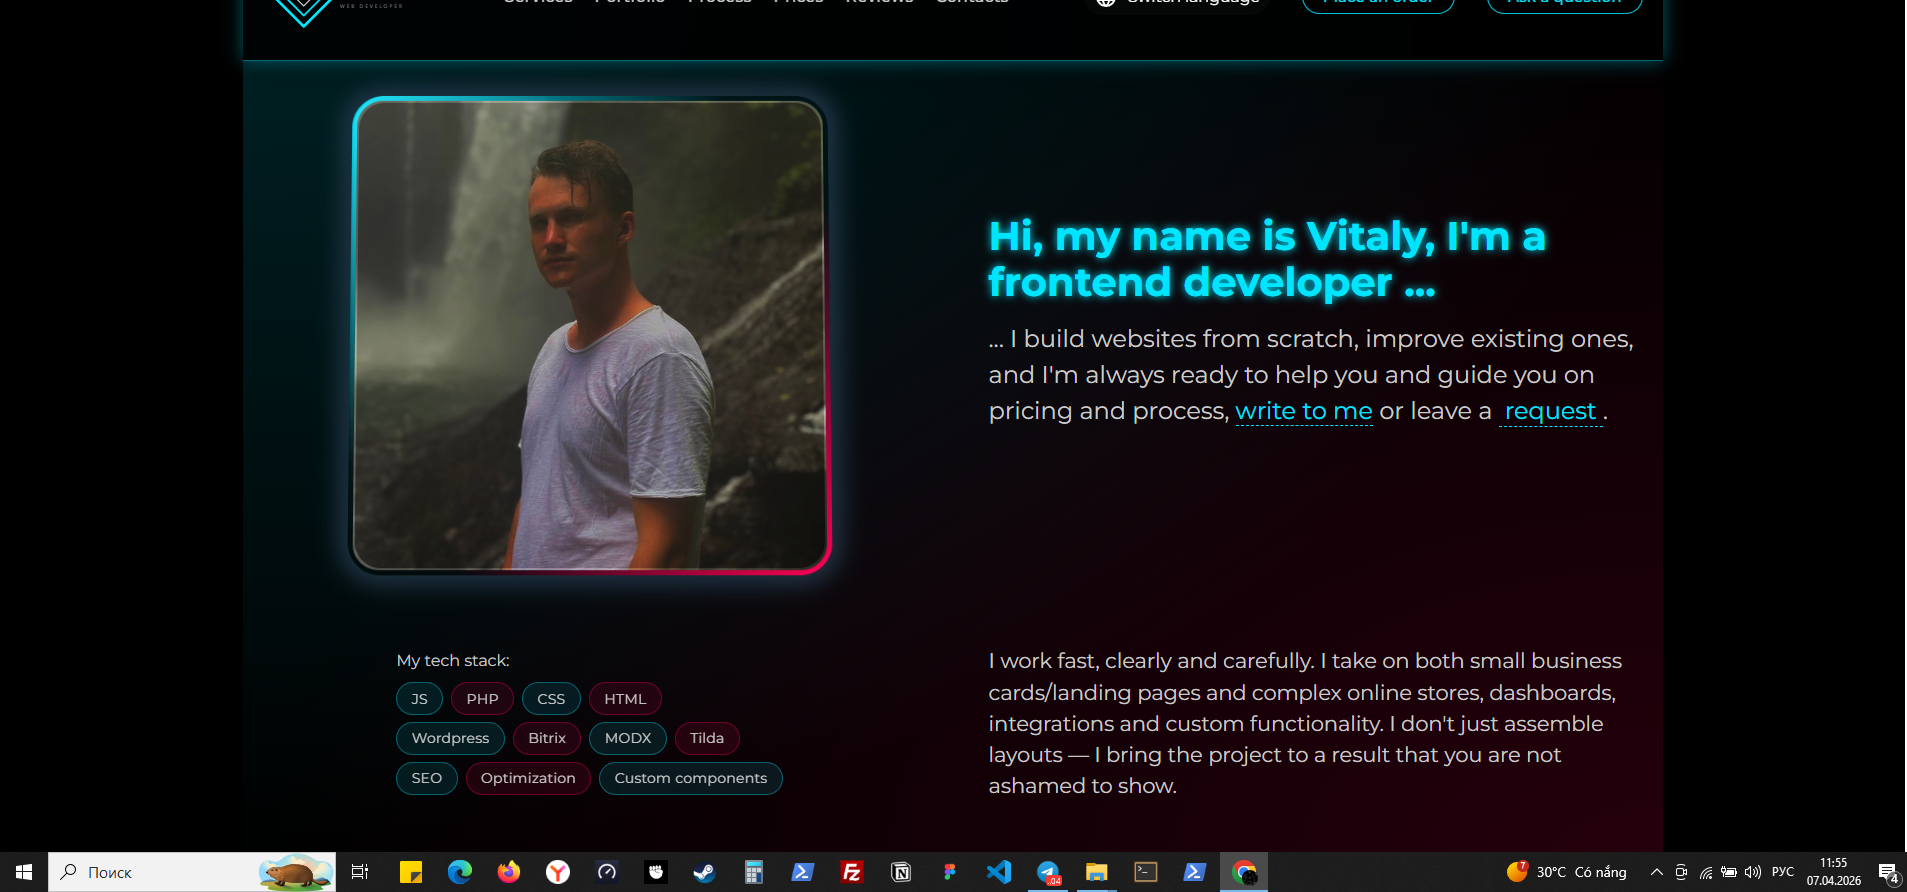1907x892 pixels.
Task: Open Telegram from the taskbar
Action: coord(1048,872)
